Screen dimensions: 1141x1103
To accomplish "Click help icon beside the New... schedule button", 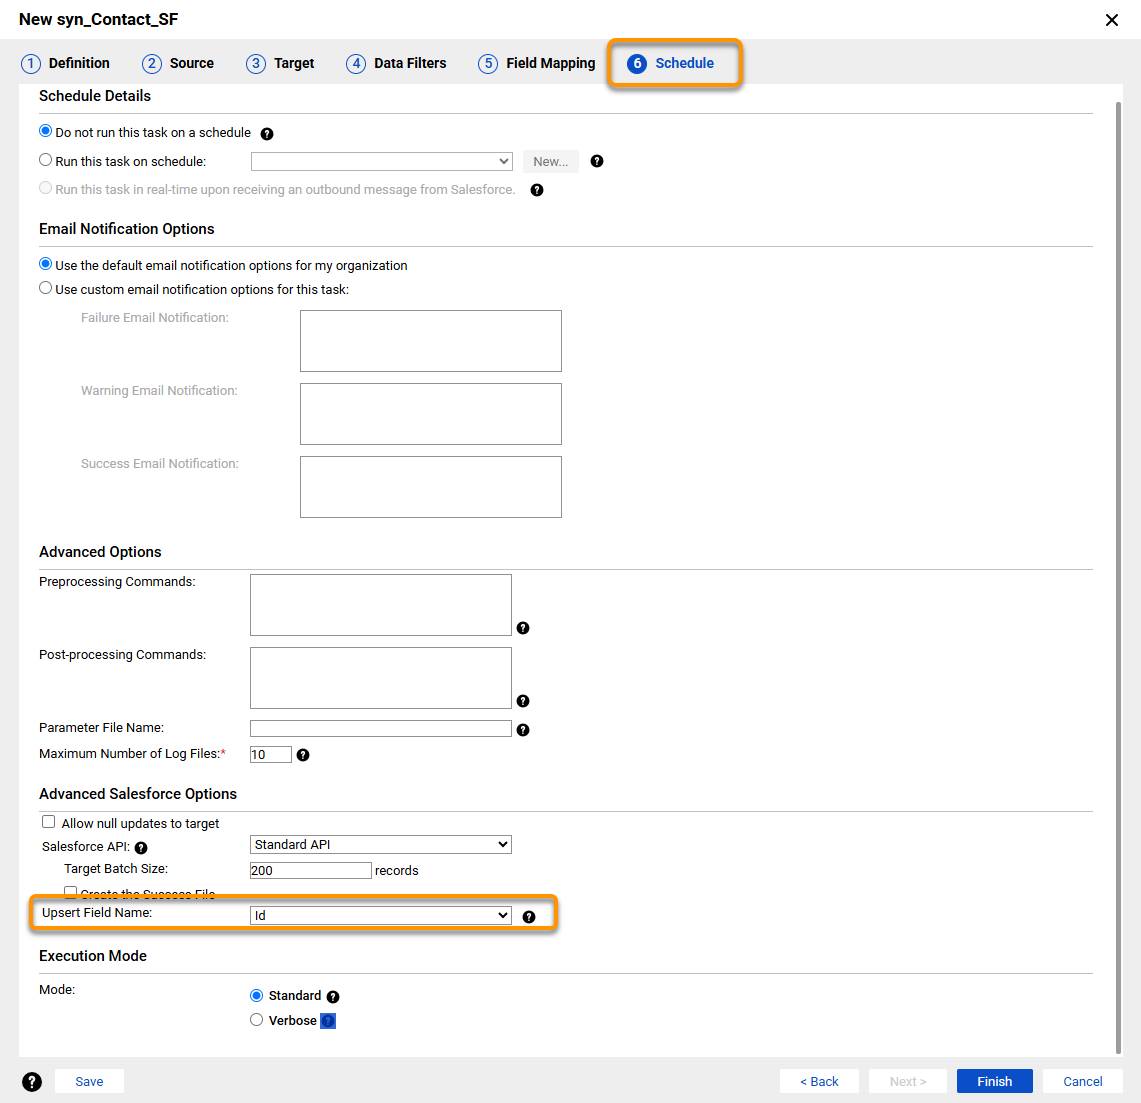I will coord(597,162).
